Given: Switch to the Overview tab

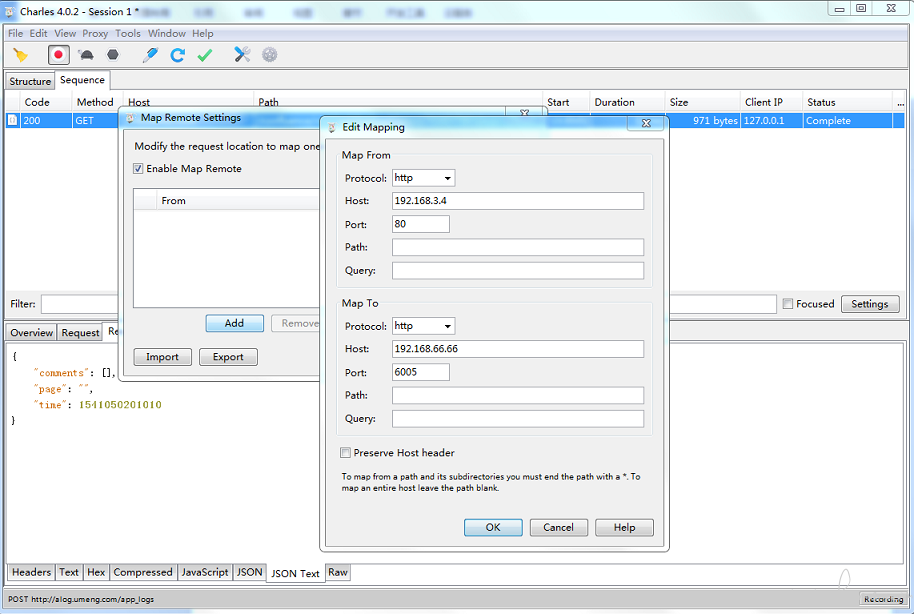Looking at the screenshot, I should 31,332.
